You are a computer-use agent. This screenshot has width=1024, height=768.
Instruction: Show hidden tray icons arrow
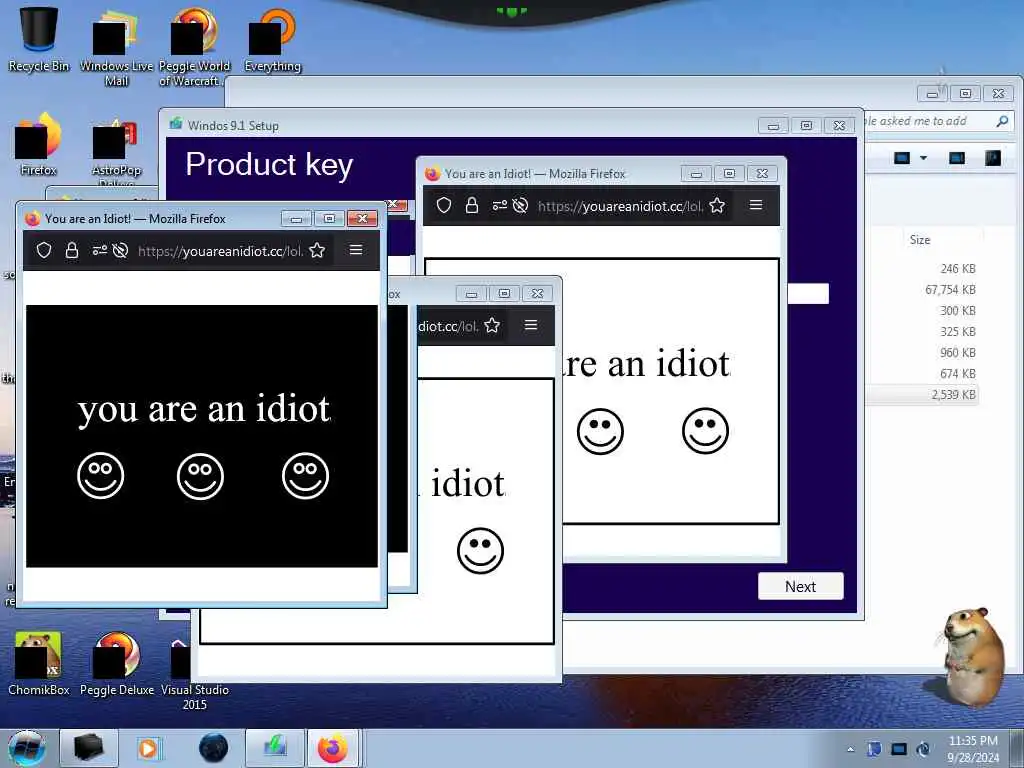click(x=850, y=750)
